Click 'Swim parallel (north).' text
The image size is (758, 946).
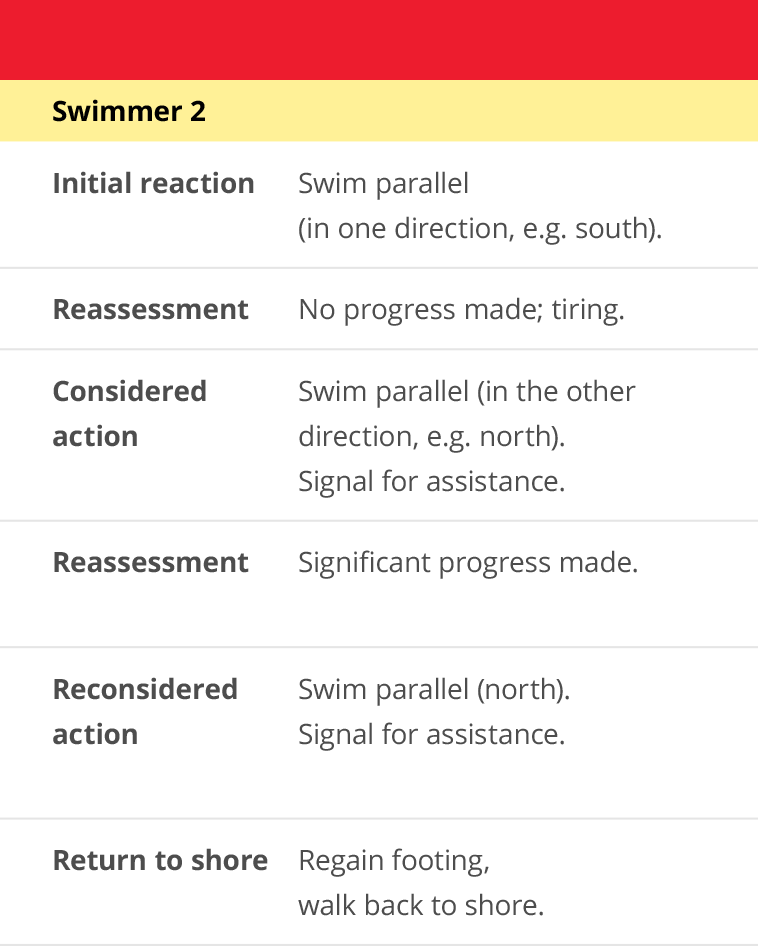click(x=434, y=690)
